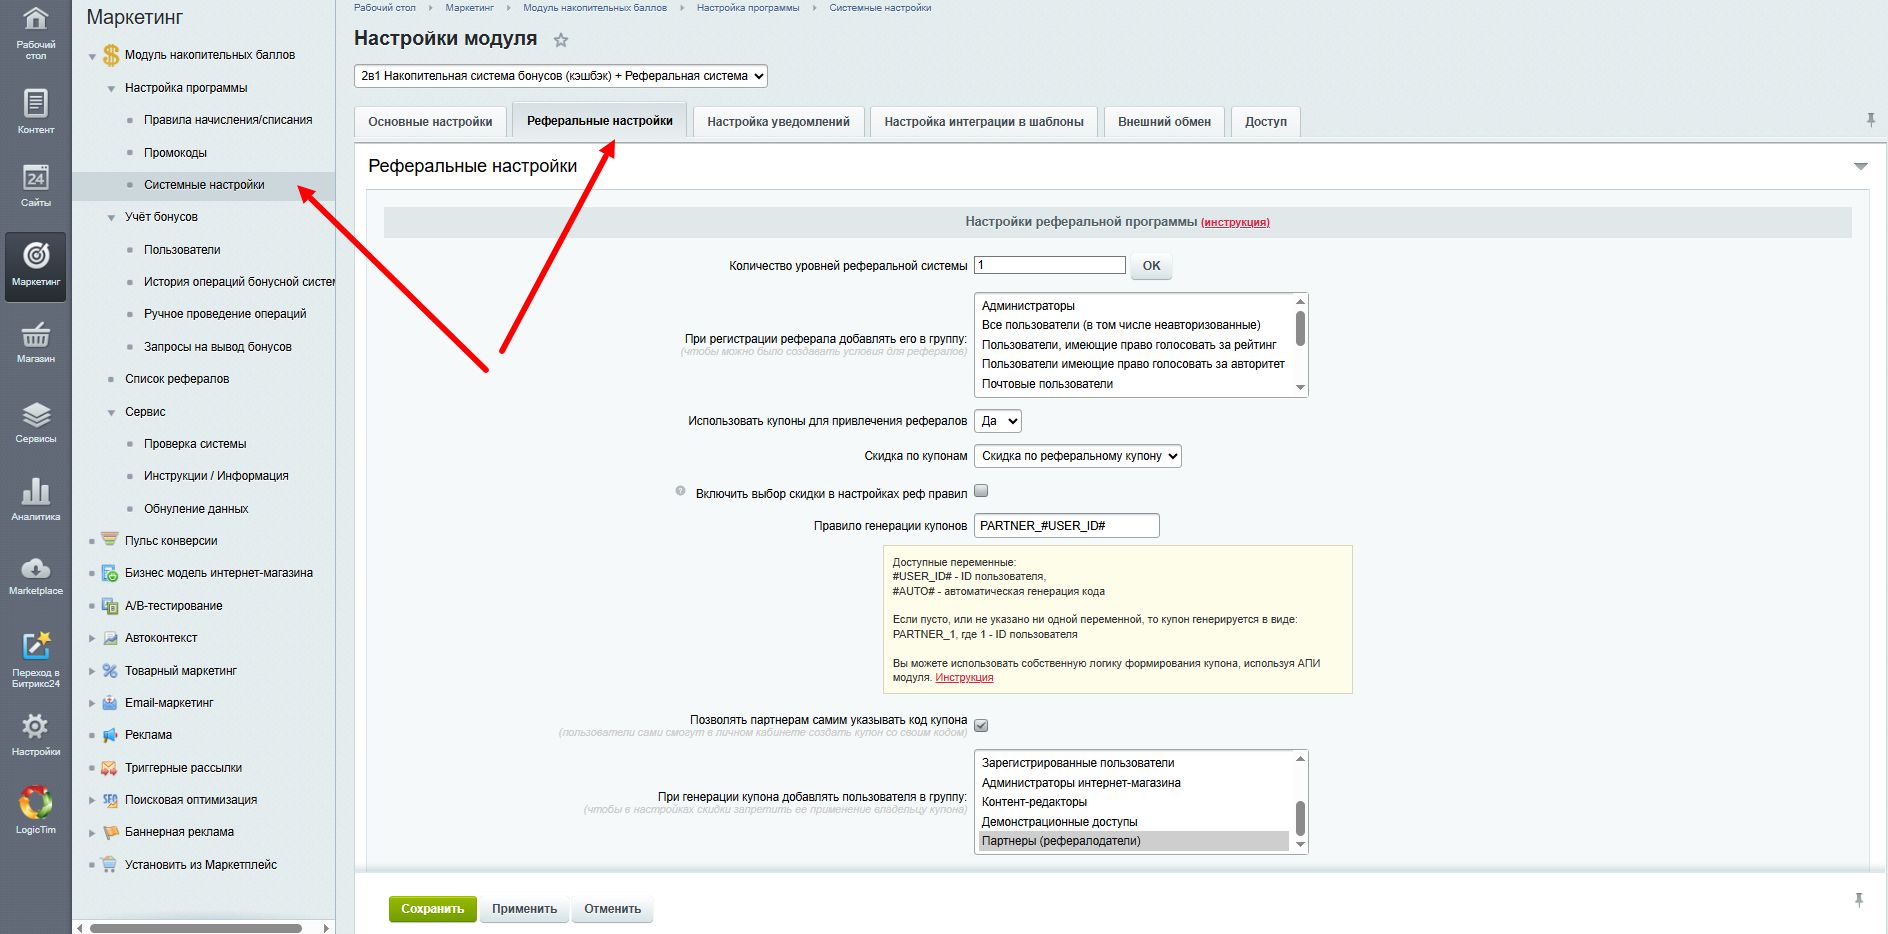Open the Сайты sidebar section

pyautogui.click(x=35, y=184)
